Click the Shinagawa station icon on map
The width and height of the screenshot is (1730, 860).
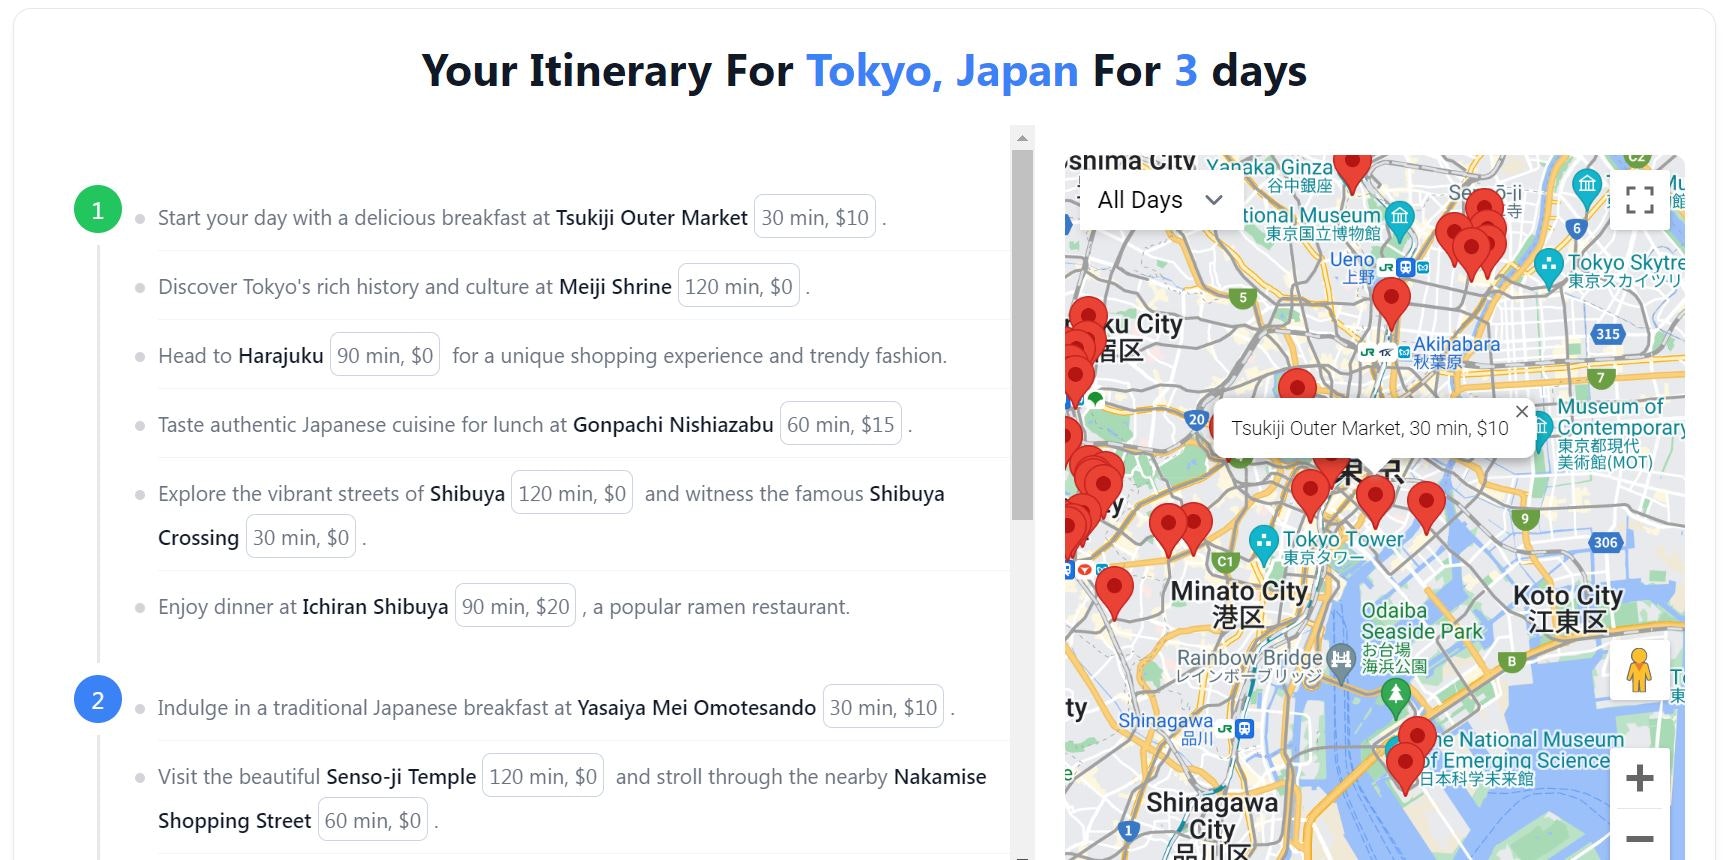click(1244, 729)
